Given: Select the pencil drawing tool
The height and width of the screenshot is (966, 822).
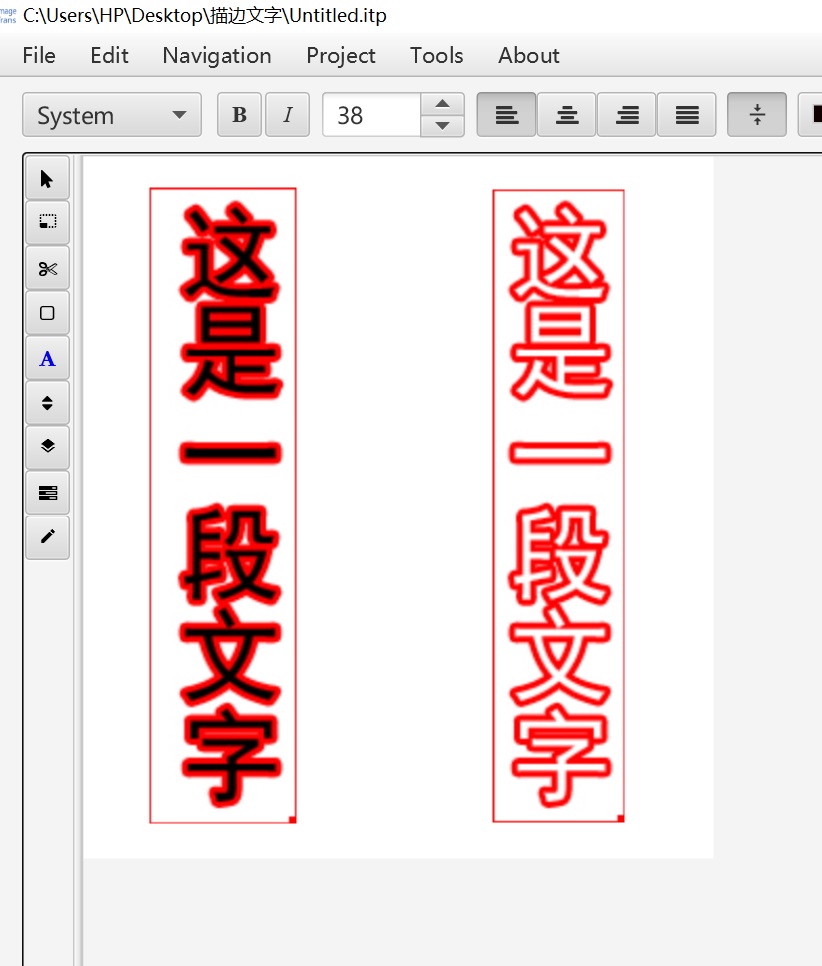Looking at the screenshot, I should [x=47, y=537].
